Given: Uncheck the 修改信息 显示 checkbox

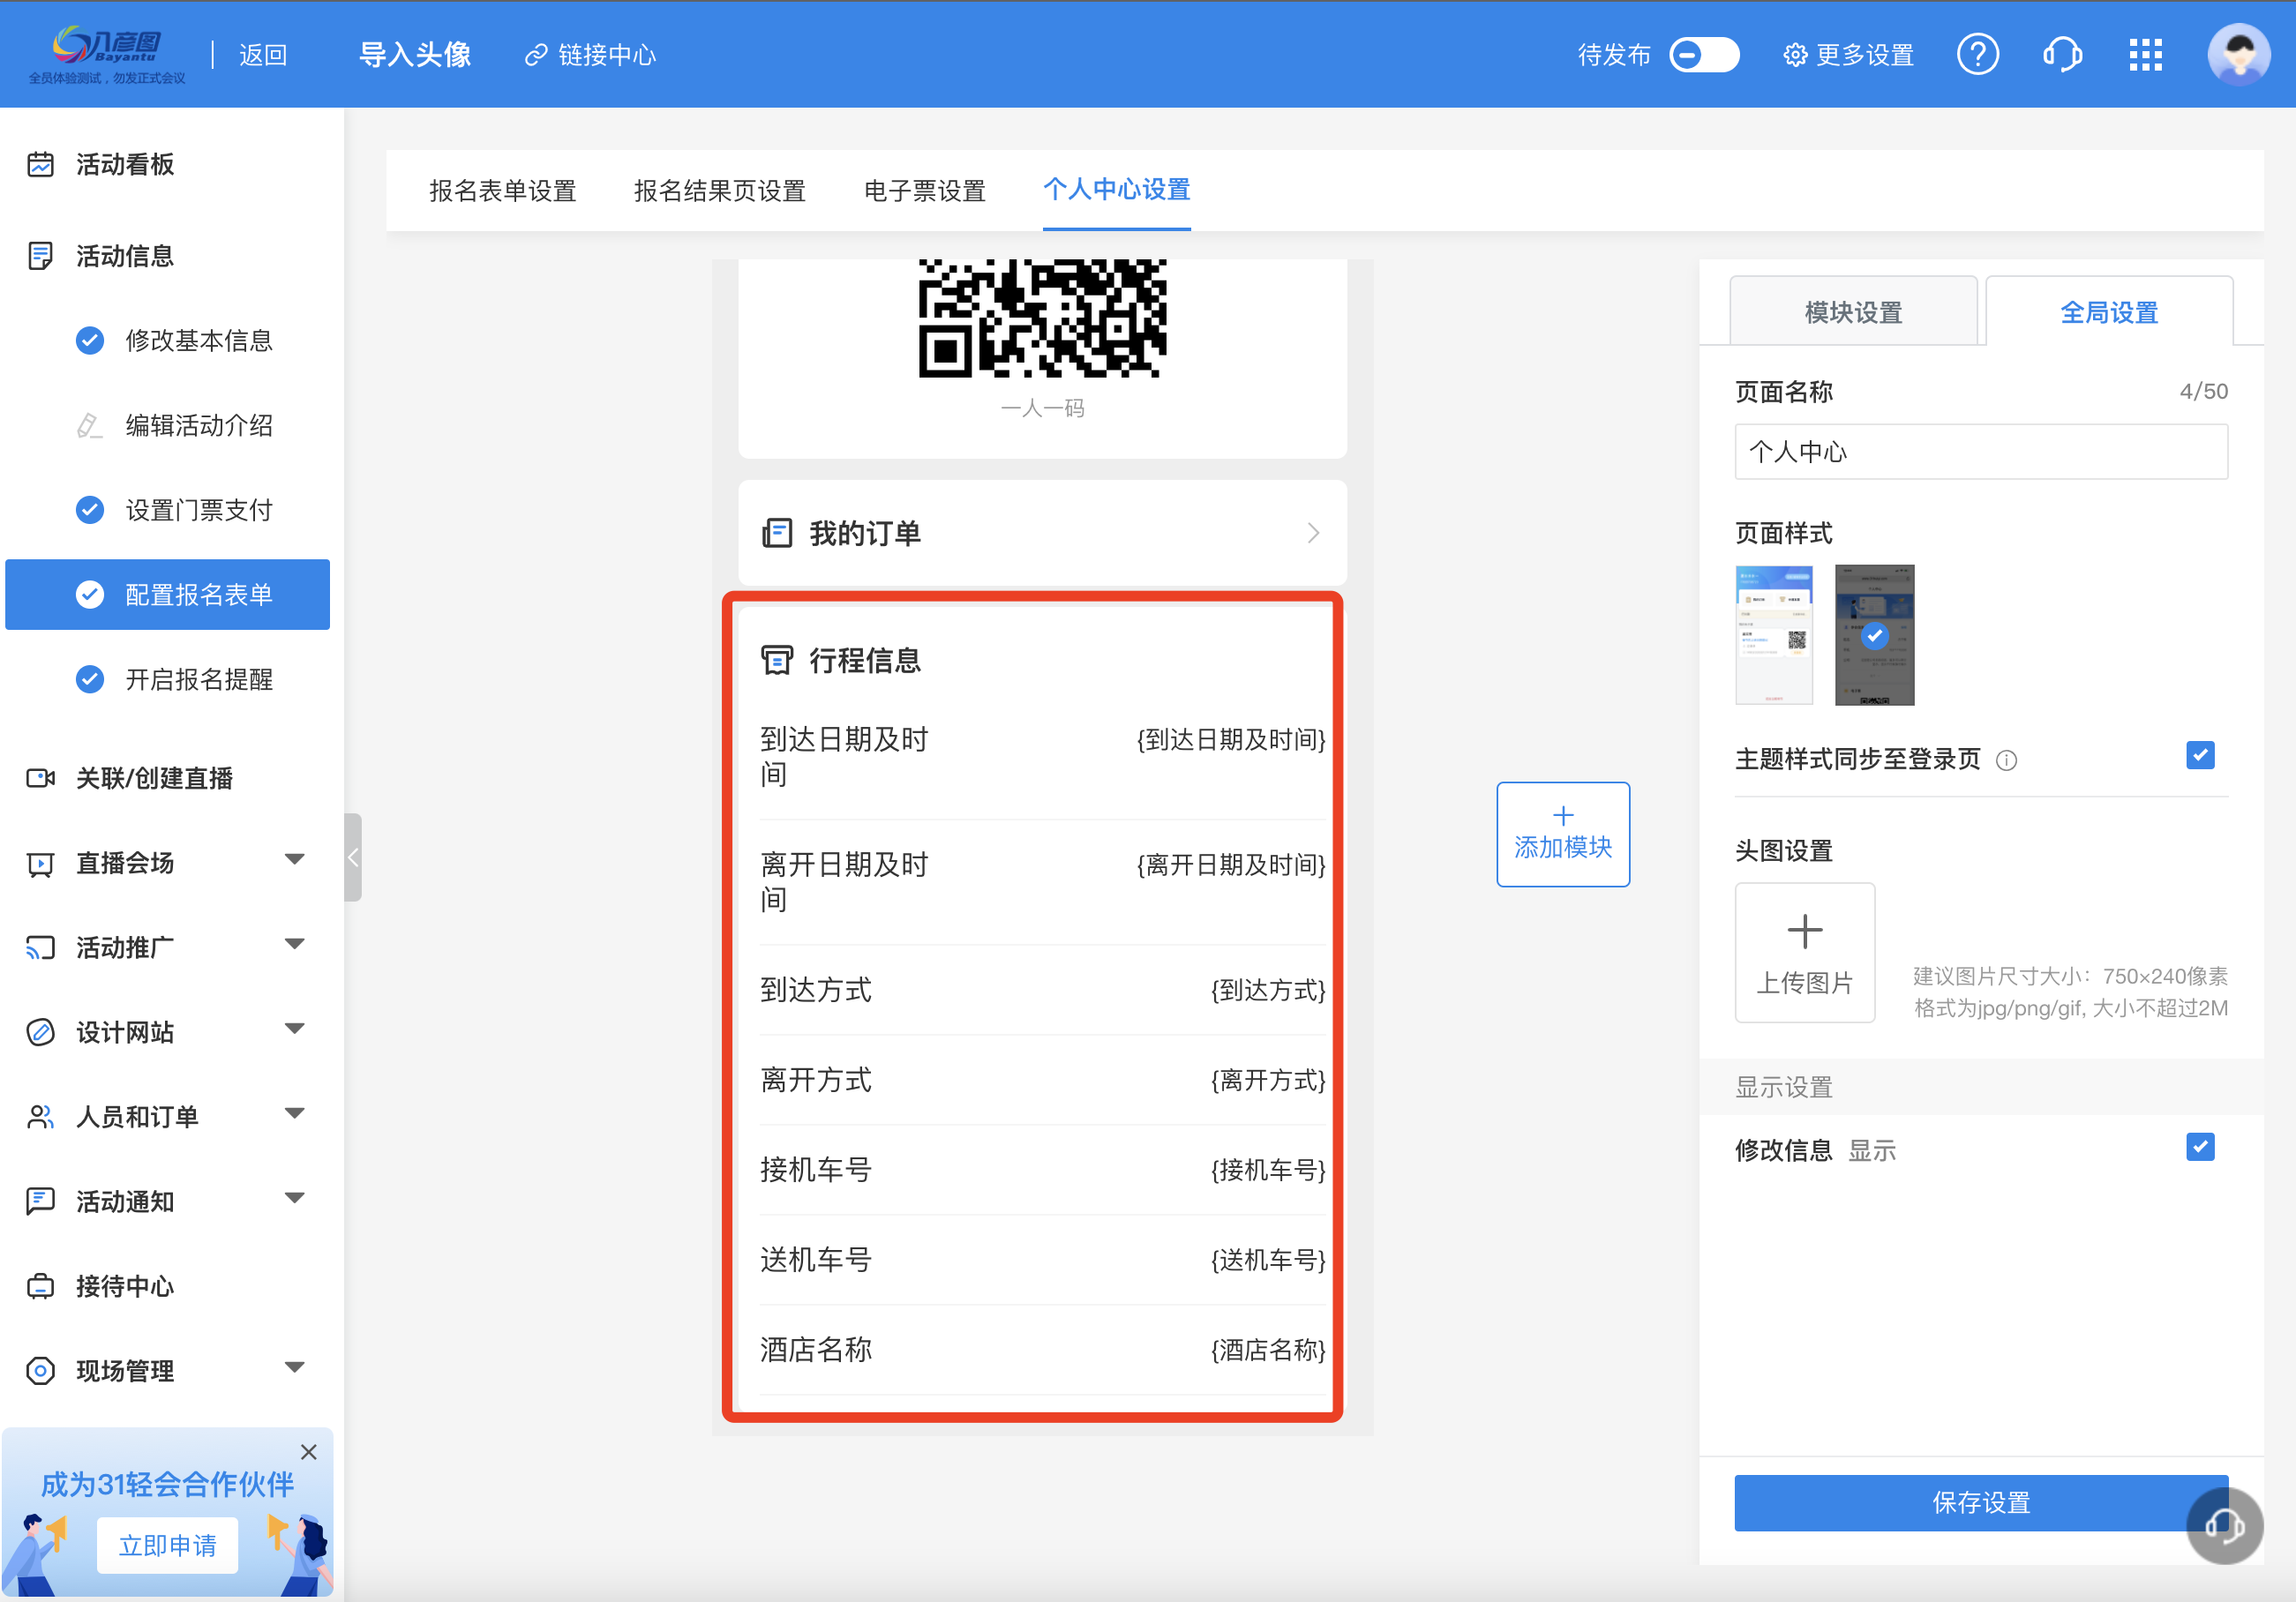Looking at the screenshot, I should pyautogui.click(x=2200, y=1147).
